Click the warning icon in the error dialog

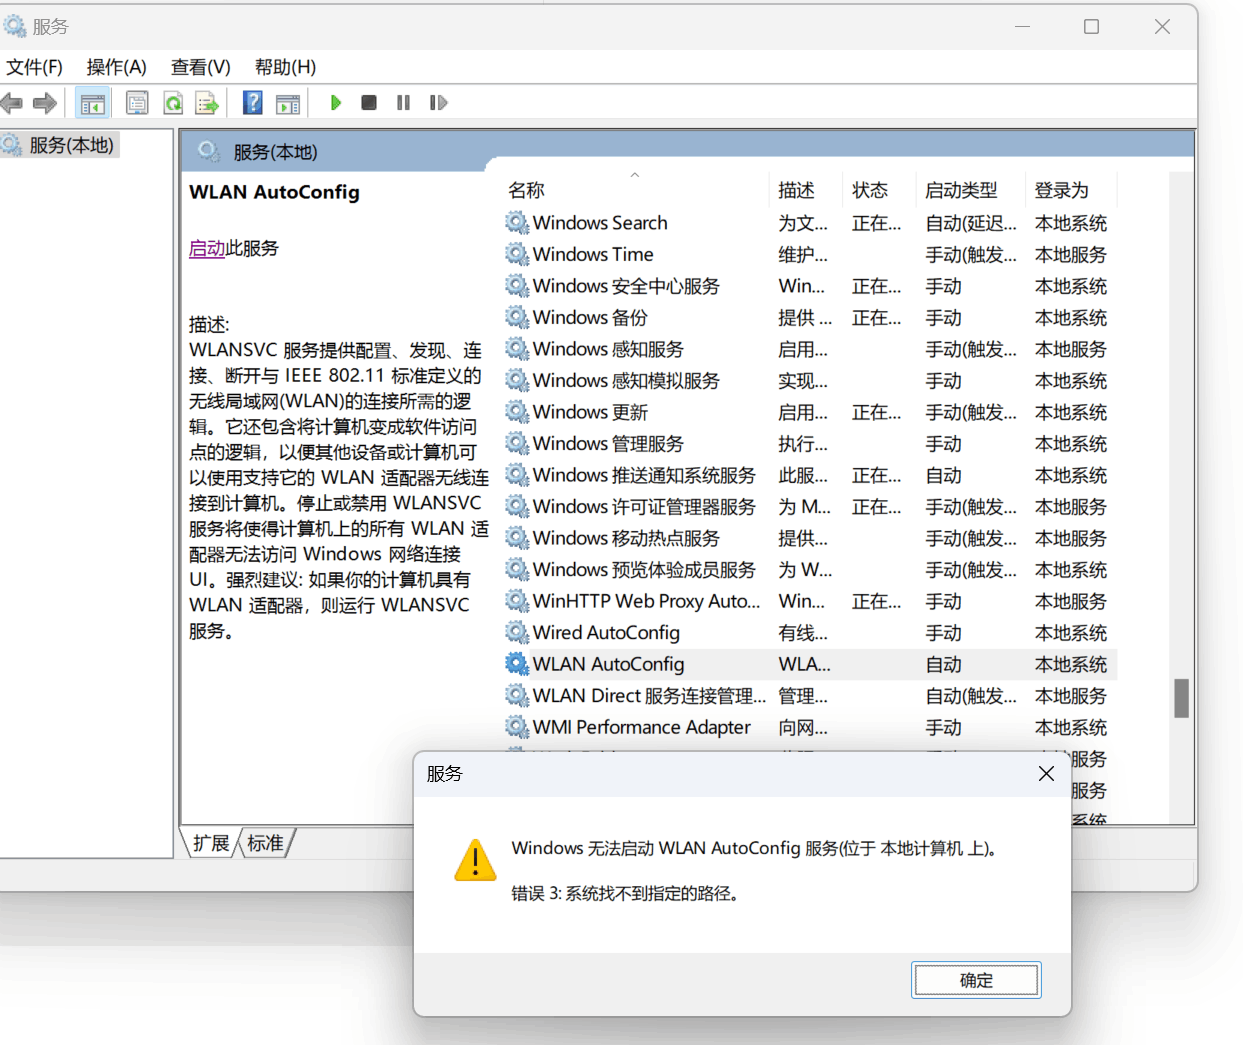coord(475,860)
